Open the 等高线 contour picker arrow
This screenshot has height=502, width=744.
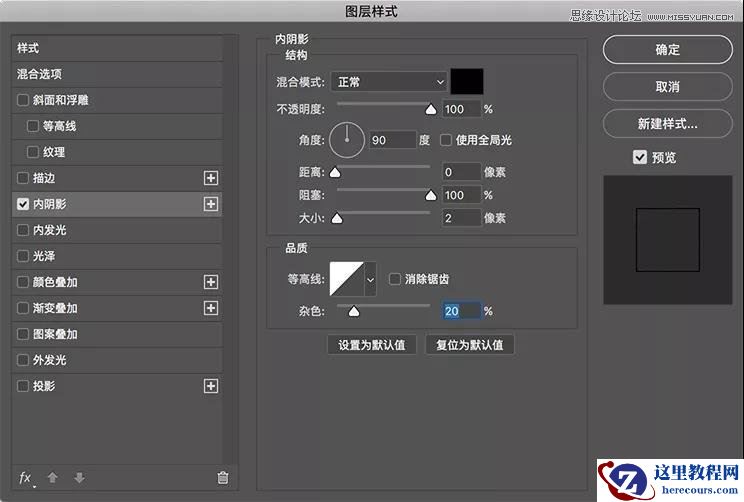[x=370, y=279]
